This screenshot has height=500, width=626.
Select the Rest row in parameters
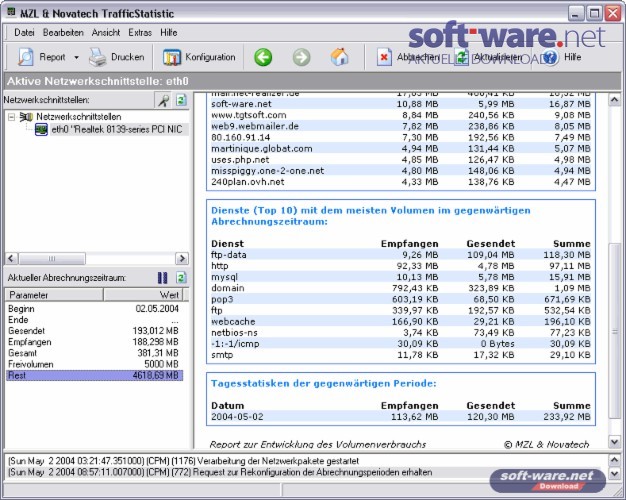tap(95, 375)
